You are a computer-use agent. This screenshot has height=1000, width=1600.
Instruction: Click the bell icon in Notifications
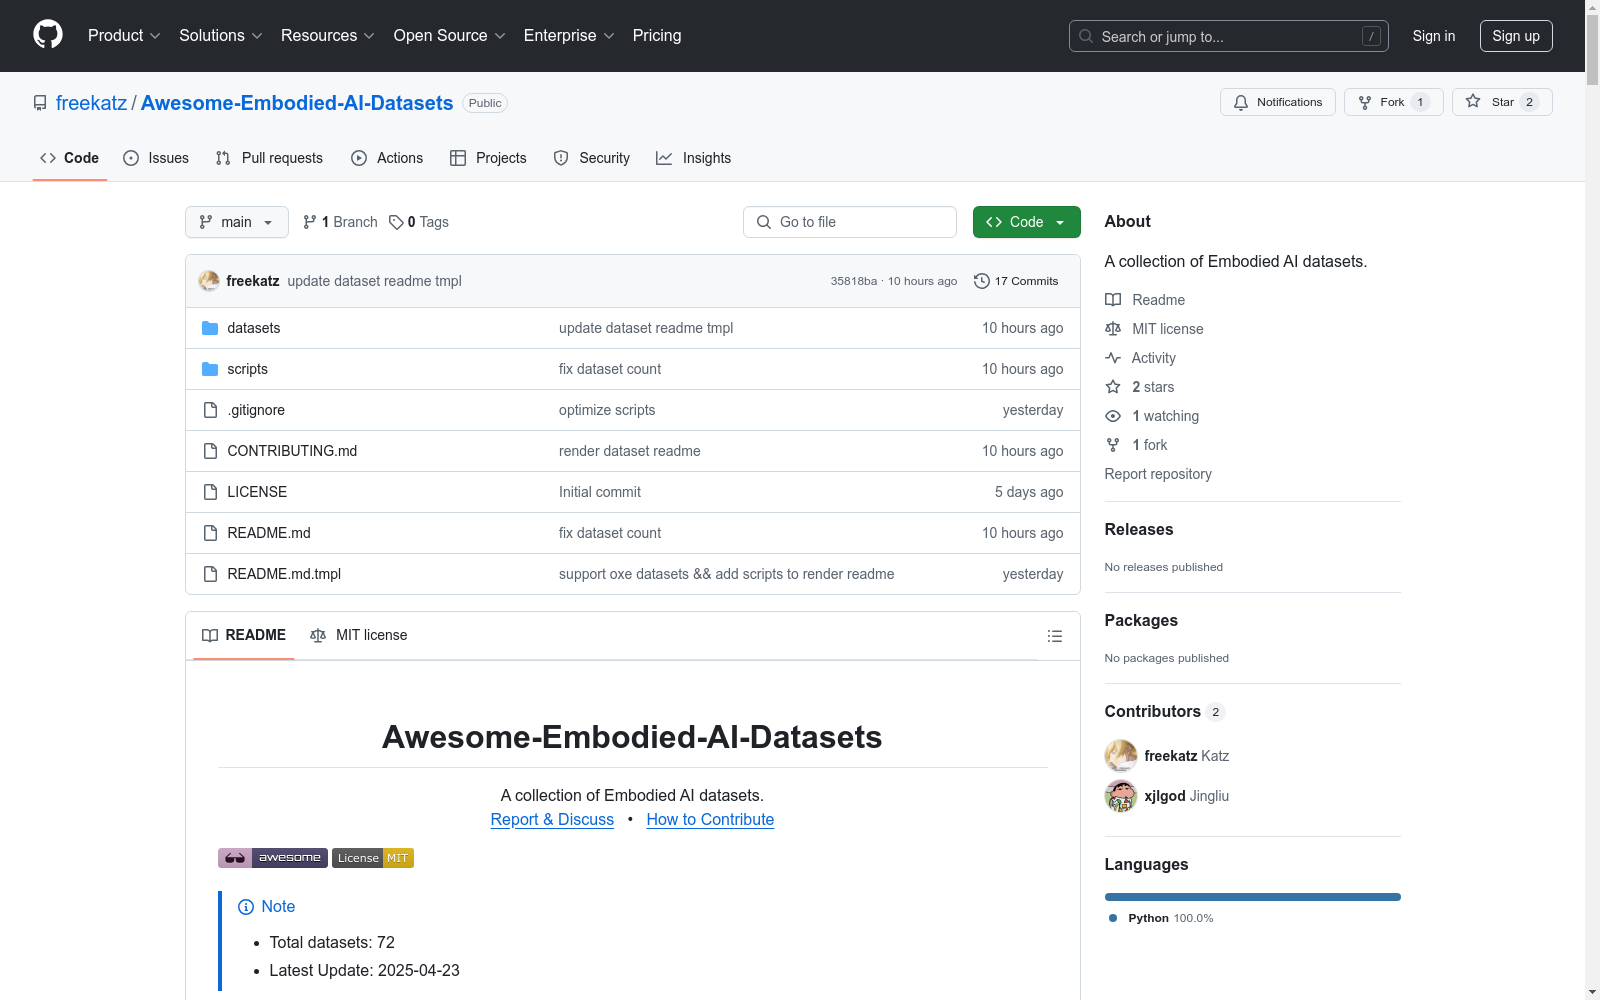[x=1241, y=102]
